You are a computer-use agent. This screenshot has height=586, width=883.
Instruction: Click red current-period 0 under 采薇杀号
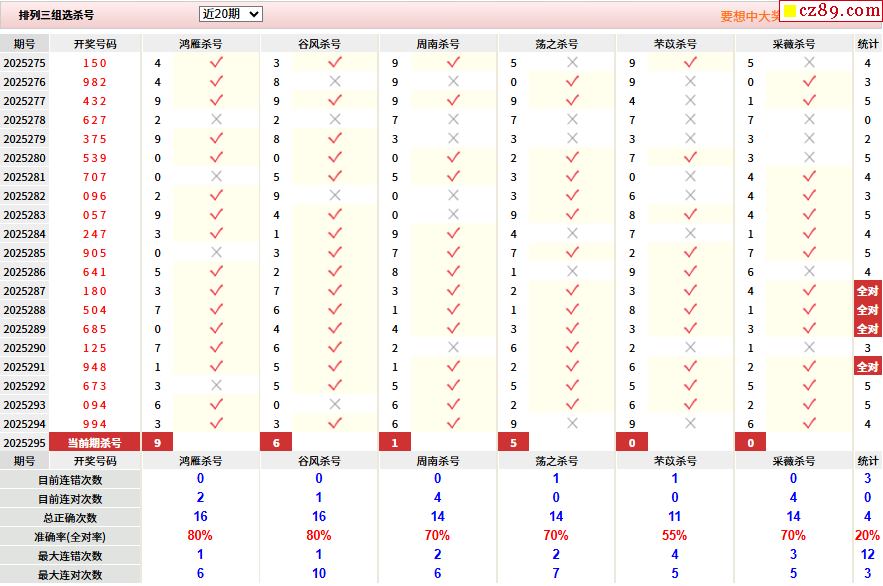tap(751, 442)
